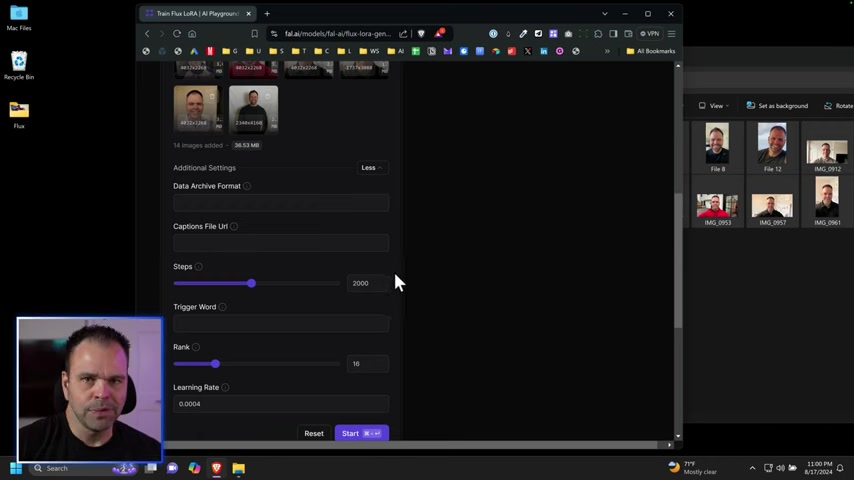Show info tooltip for Steps
854x480 pixels.
(x=199, y=267)
